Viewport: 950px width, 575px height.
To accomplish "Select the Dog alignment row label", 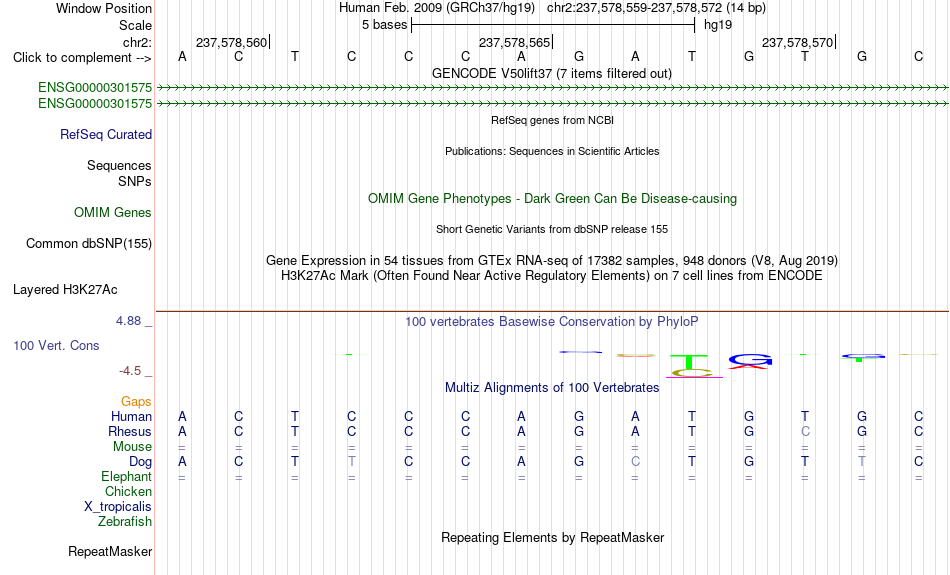I will (141, 462).
